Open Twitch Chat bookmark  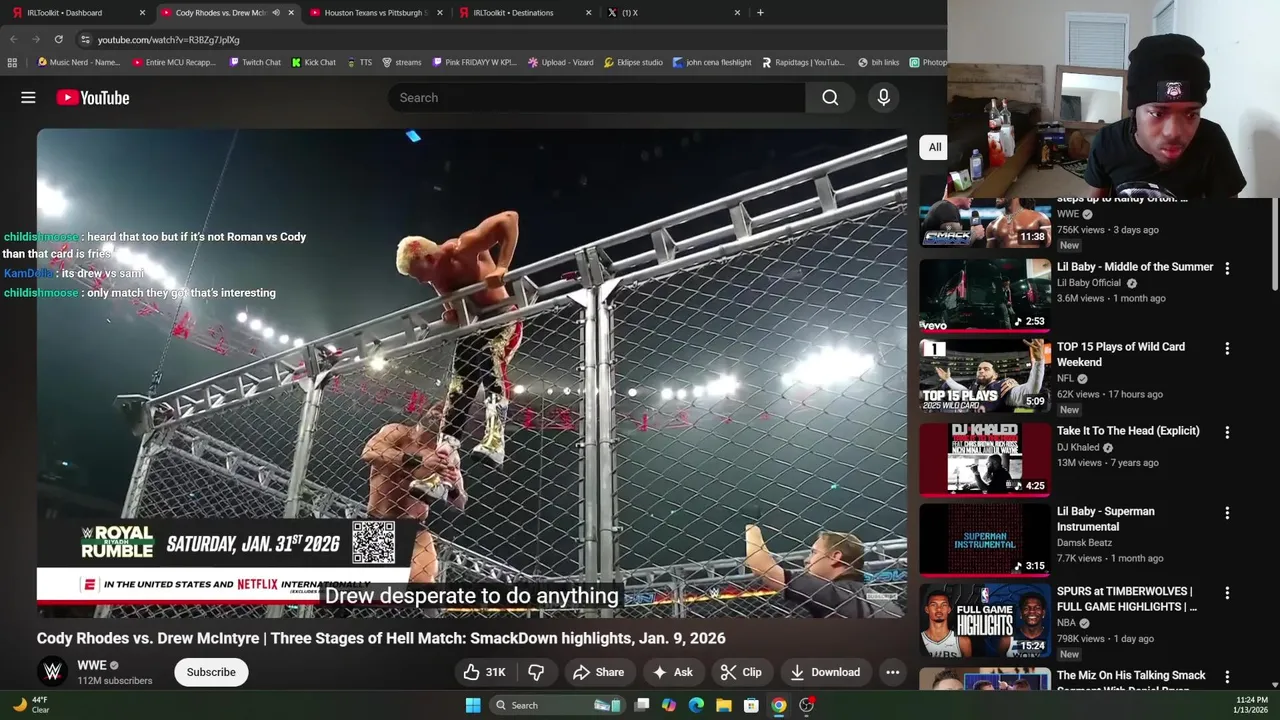click(255, 62)
